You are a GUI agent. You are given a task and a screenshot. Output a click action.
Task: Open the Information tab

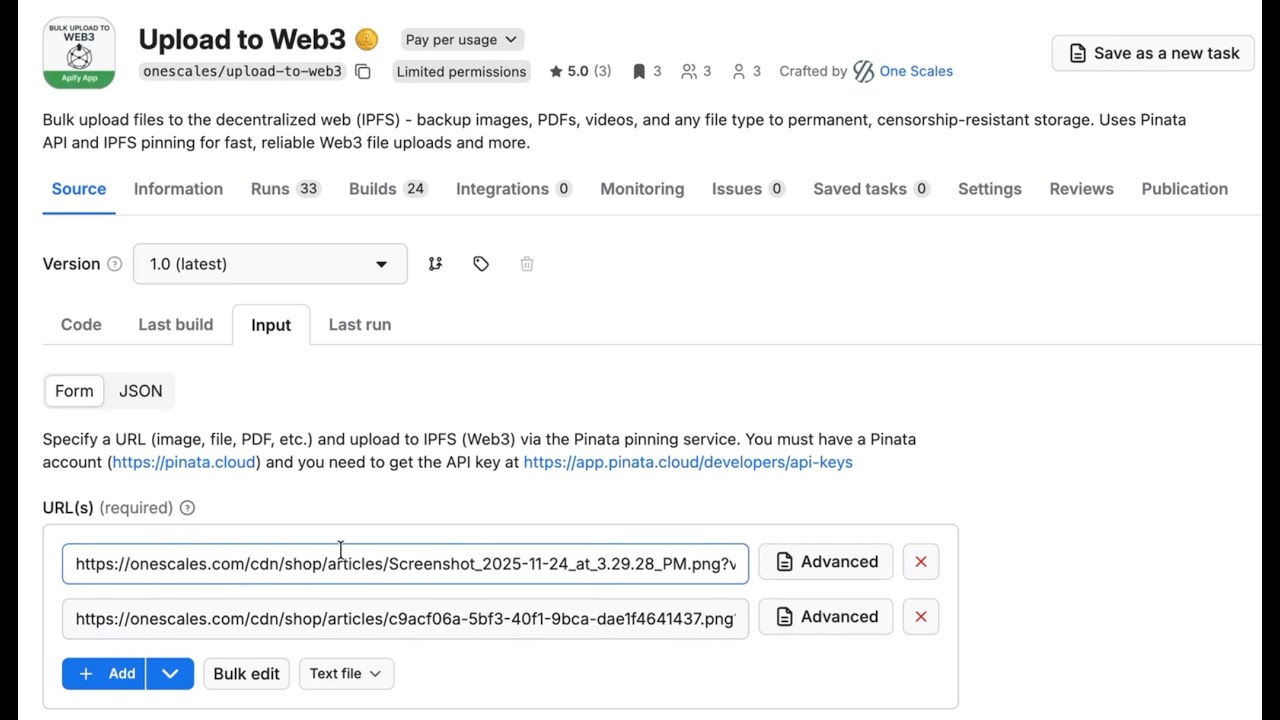pyautogui.click(x=178, y=189)
